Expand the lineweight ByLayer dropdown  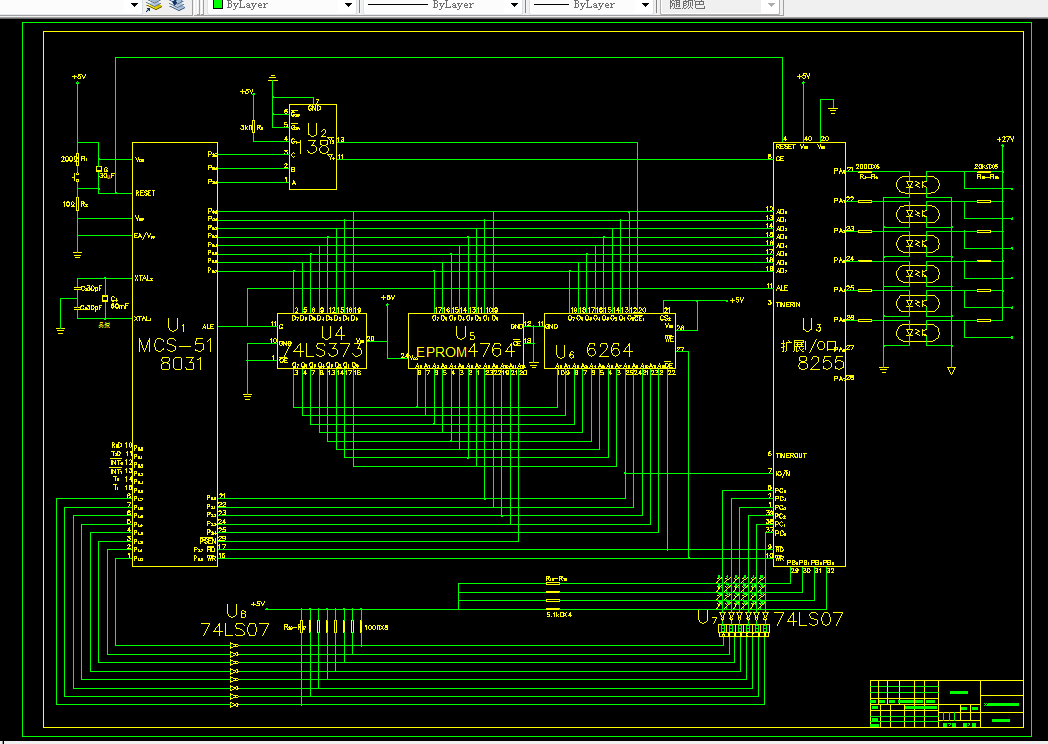click(x=645, y=5)
